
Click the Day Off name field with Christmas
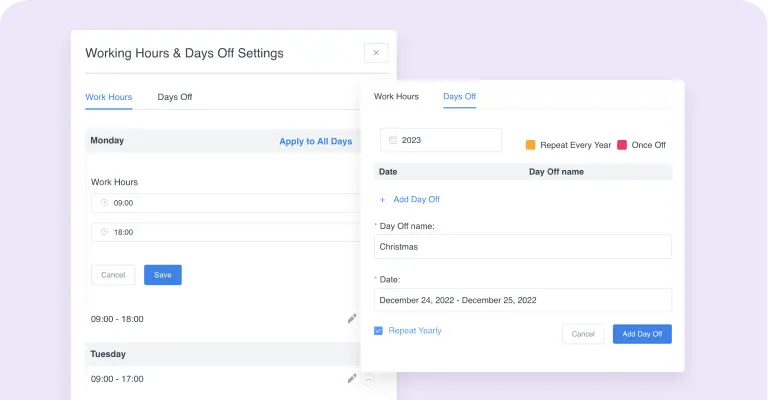pos(523,247)
